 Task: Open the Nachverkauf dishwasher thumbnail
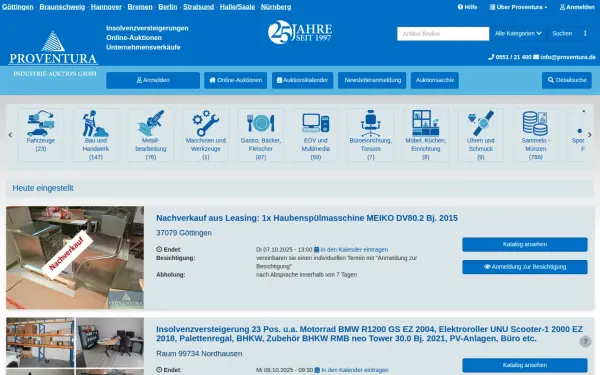tap(75, 258)
